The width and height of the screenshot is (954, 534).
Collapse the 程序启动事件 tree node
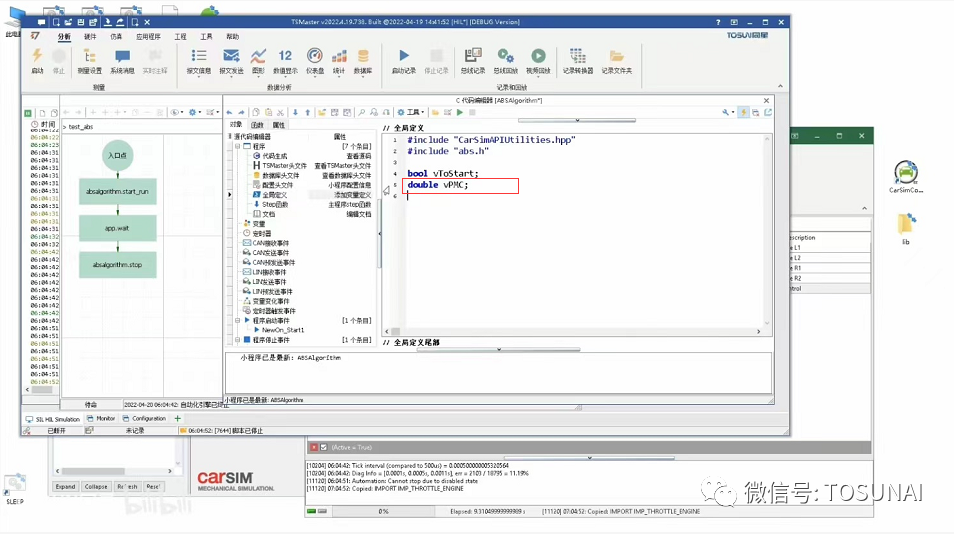point(237,321)
